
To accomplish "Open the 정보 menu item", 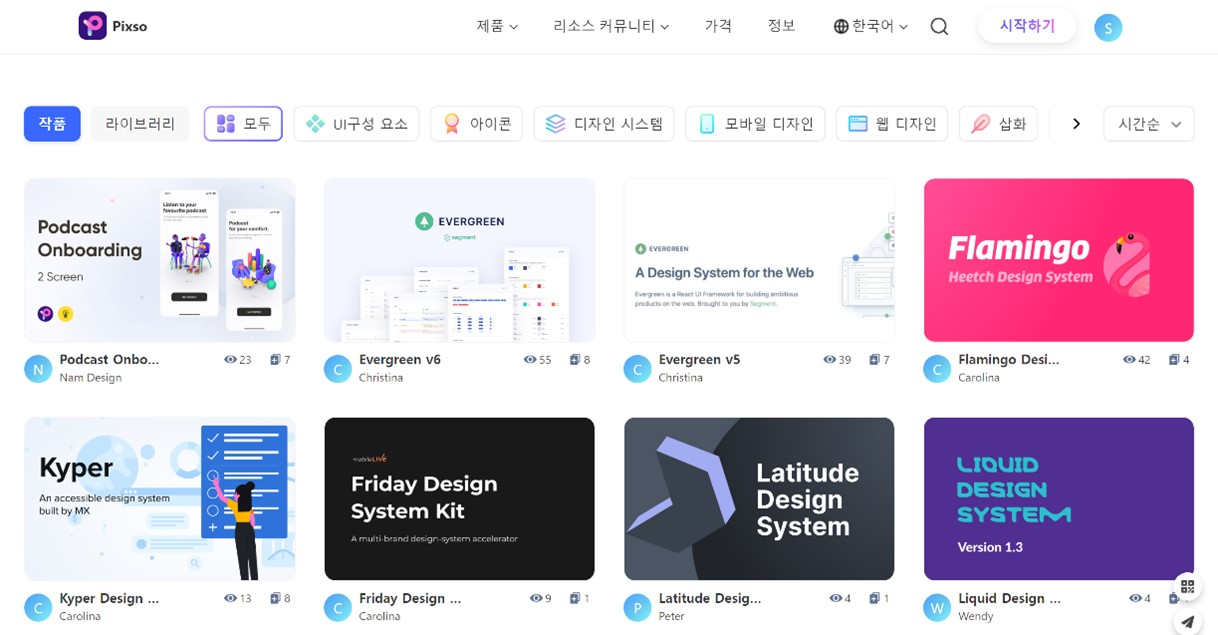I will (x=781, y=26).
